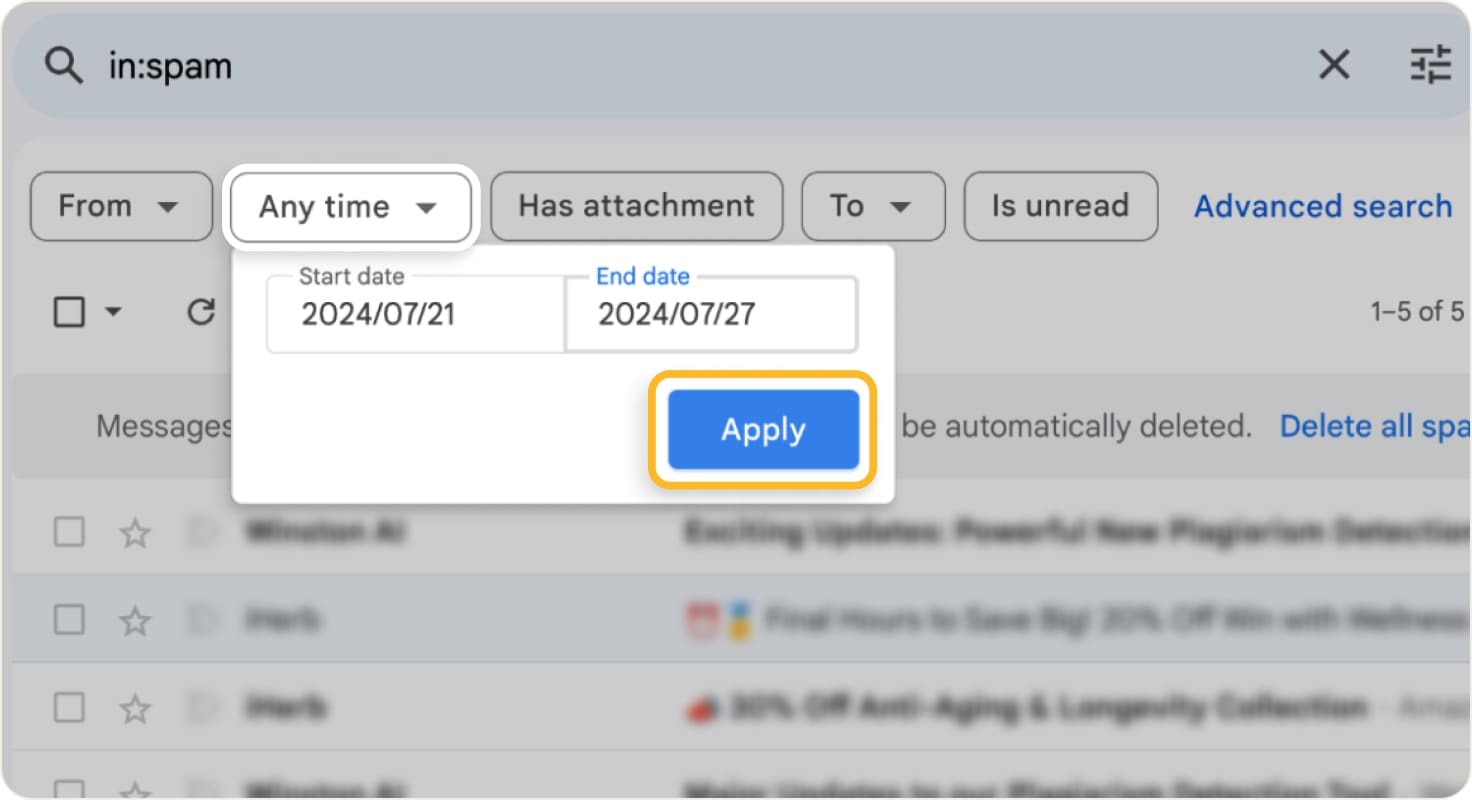This screenshot has height=800, width=1472.
Task: Tick the first iHerb message checkbox
Action: [x=68, y=620]
